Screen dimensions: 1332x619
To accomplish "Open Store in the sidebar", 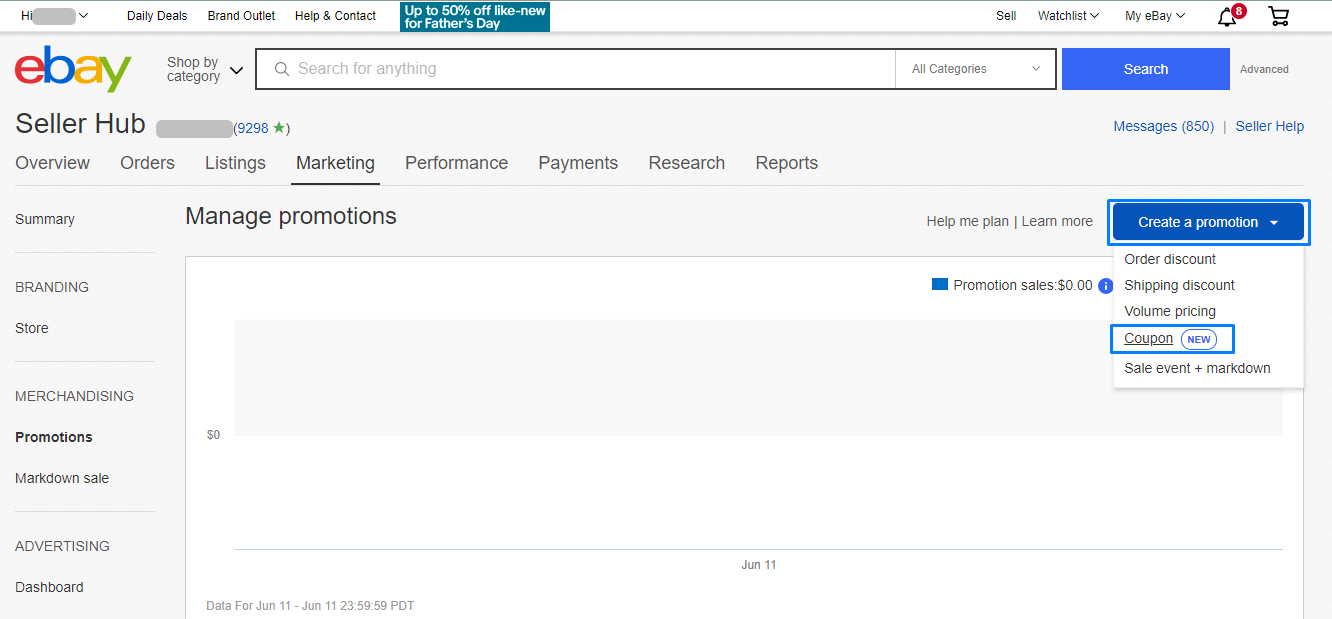I will [x=32, y=328].
